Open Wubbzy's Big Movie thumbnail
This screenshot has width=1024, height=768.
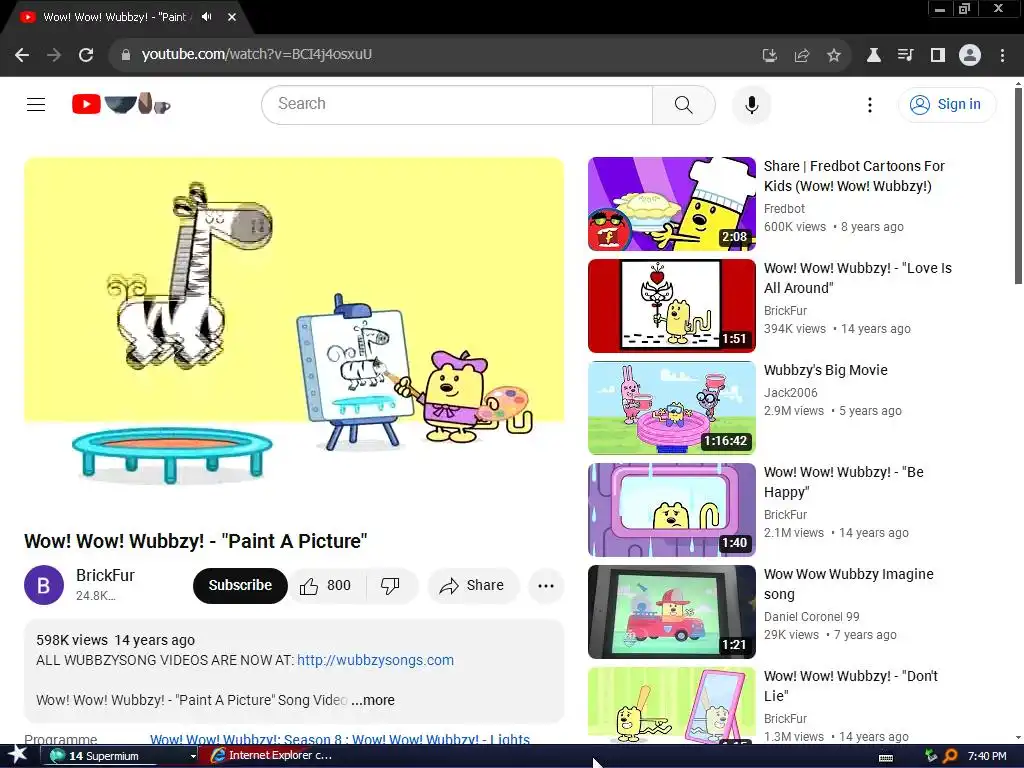(672, 408)
